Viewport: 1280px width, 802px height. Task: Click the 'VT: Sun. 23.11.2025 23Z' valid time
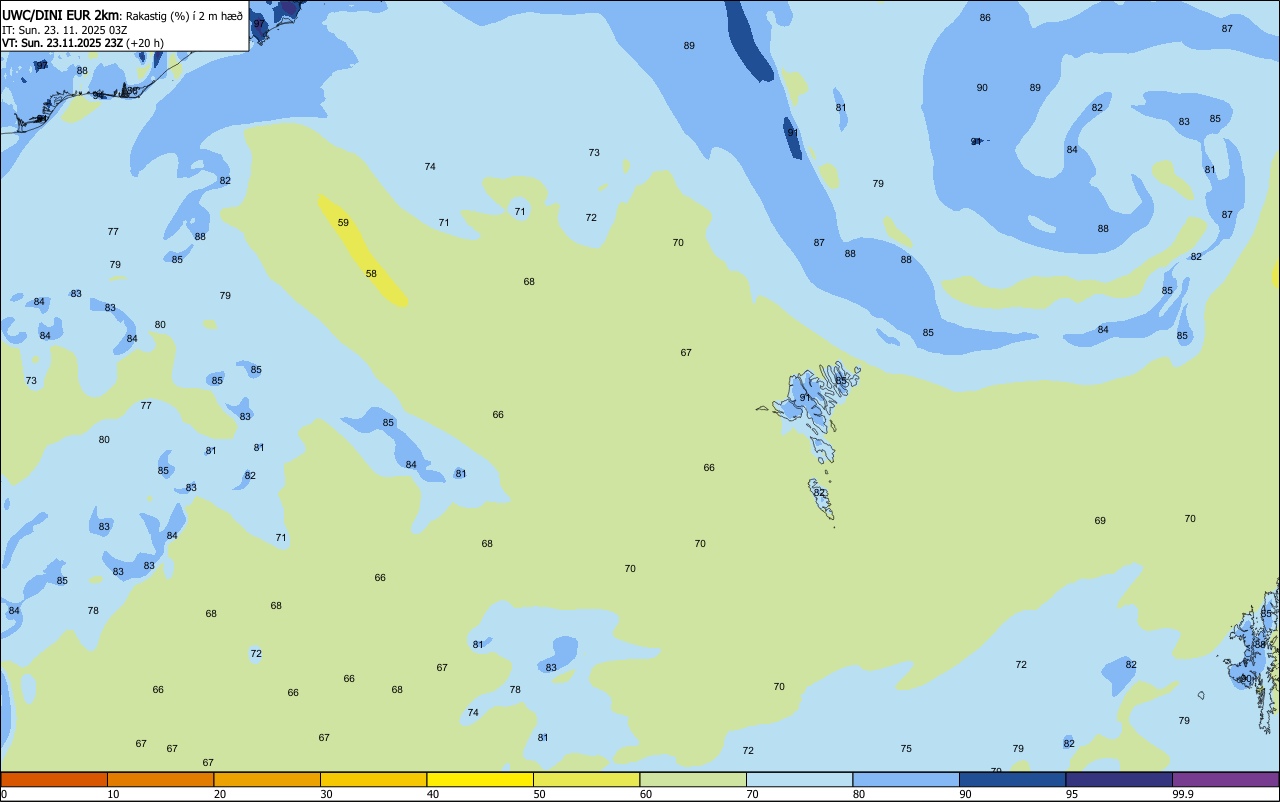coord(62,43)
